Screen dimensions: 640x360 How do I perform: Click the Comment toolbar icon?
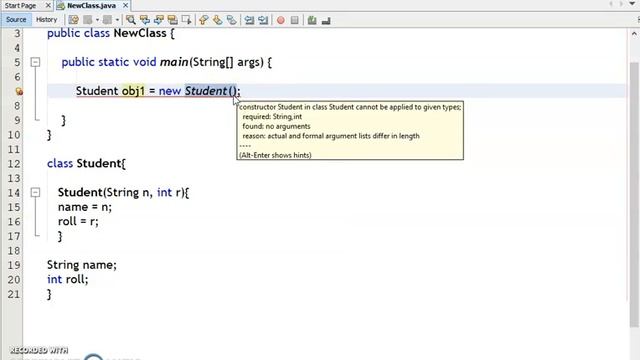pyautogui.click(x=312, y=20)
